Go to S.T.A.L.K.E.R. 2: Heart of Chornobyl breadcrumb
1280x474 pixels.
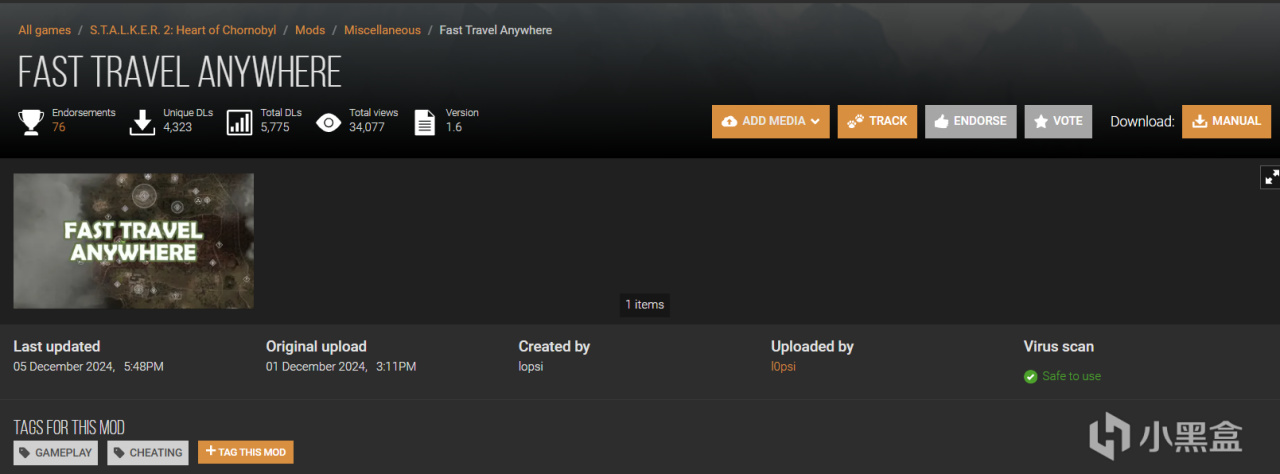coord(185,30)
